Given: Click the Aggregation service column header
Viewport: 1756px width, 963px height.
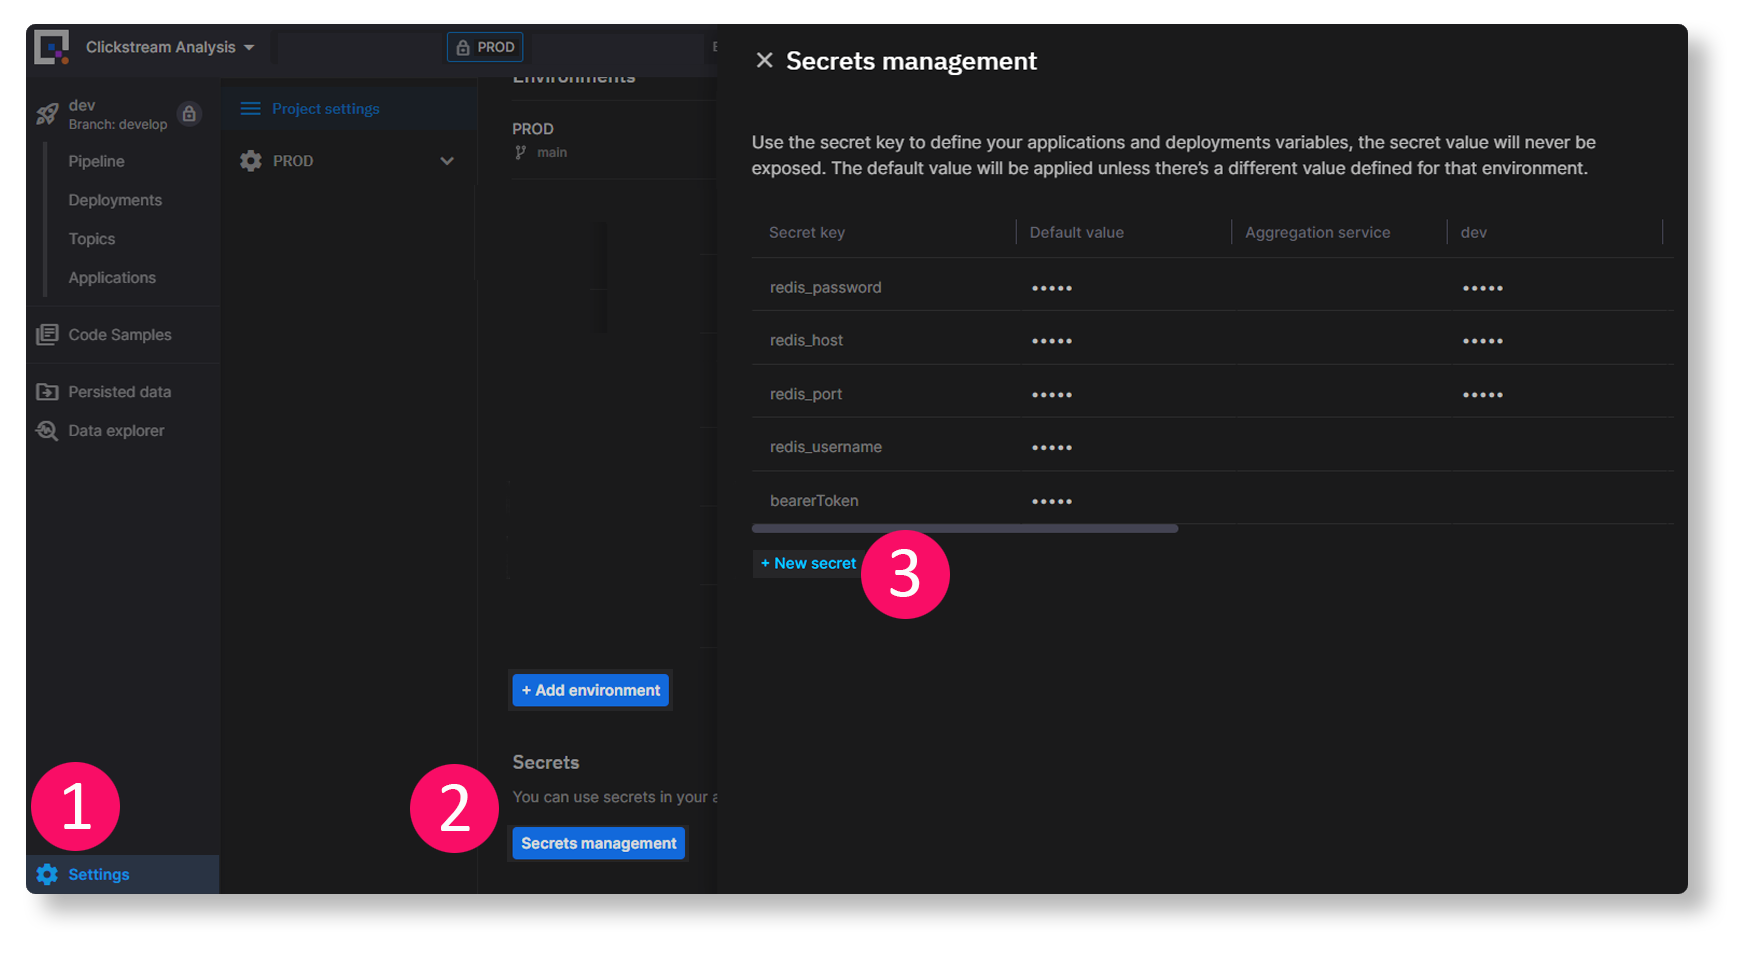Looking at the screenshot, I should (x=1318, y=232).
